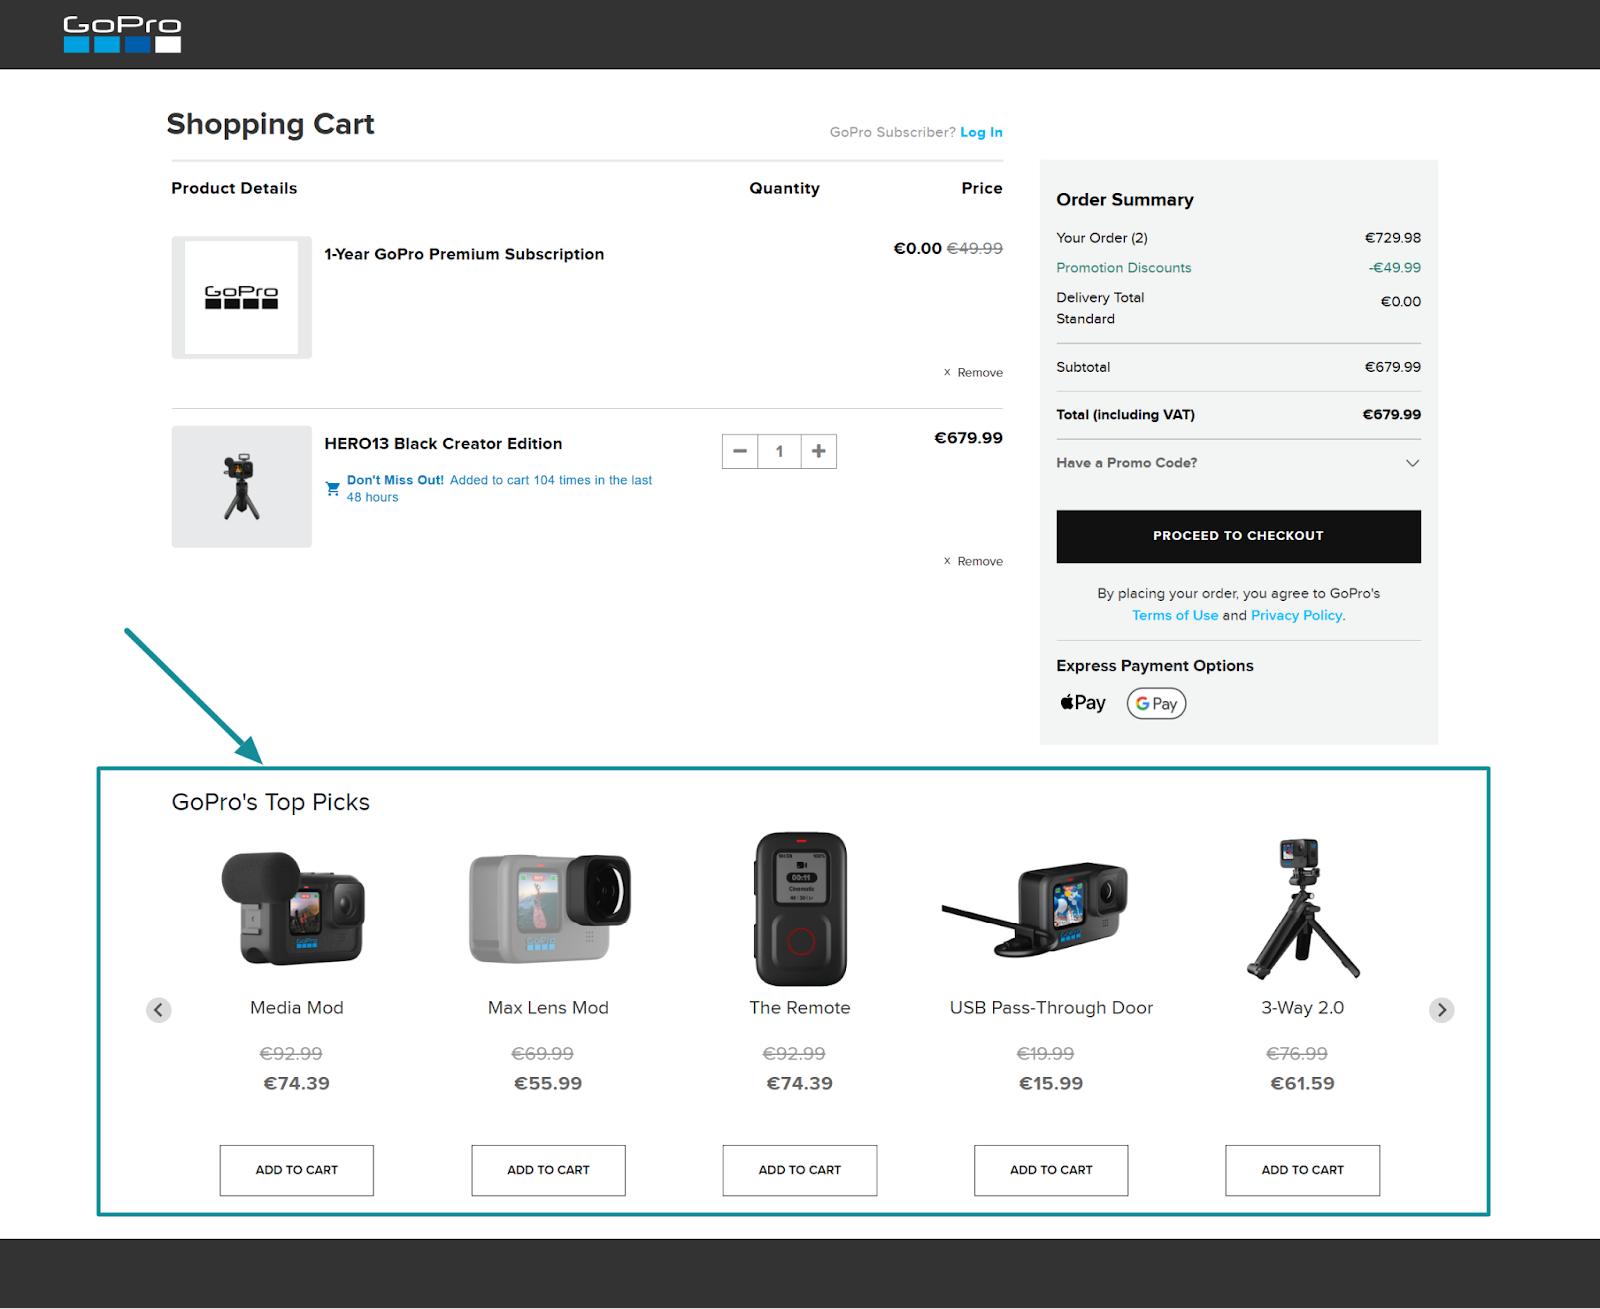Open The Remote product image
This screenshot has width=1600, height=1309.
(800, 908)
